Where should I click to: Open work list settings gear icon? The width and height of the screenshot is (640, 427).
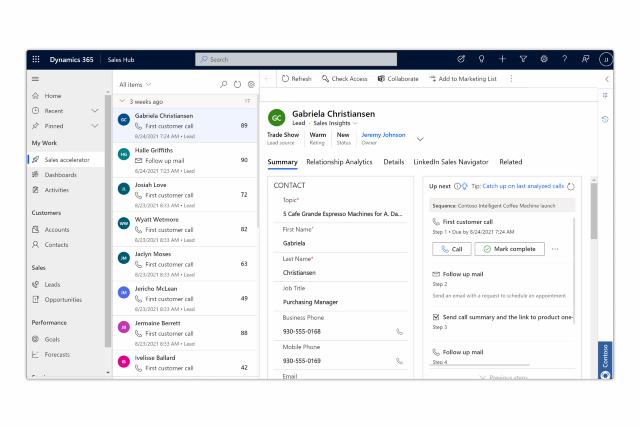251,84
